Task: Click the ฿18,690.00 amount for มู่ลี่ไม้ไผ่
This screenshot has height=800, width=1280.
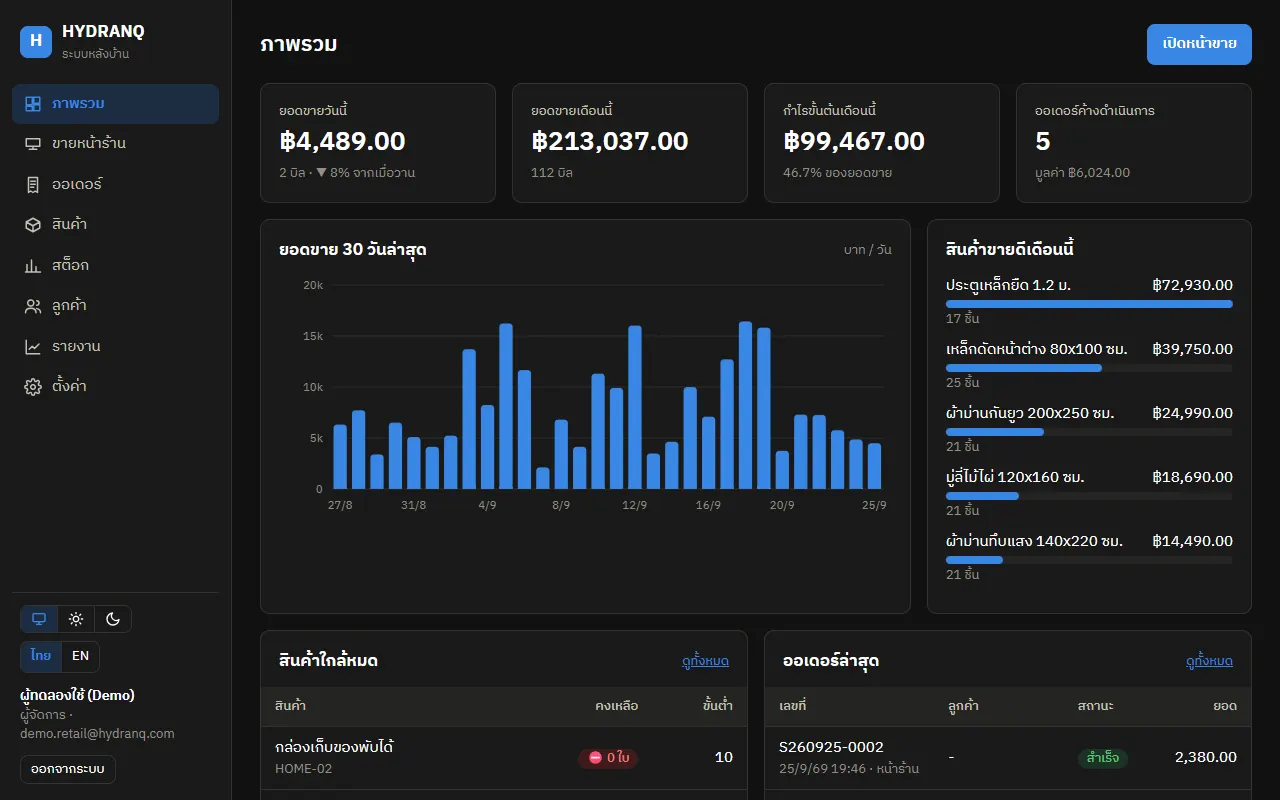Action: pyautogui.click(x=1192, y=477)
